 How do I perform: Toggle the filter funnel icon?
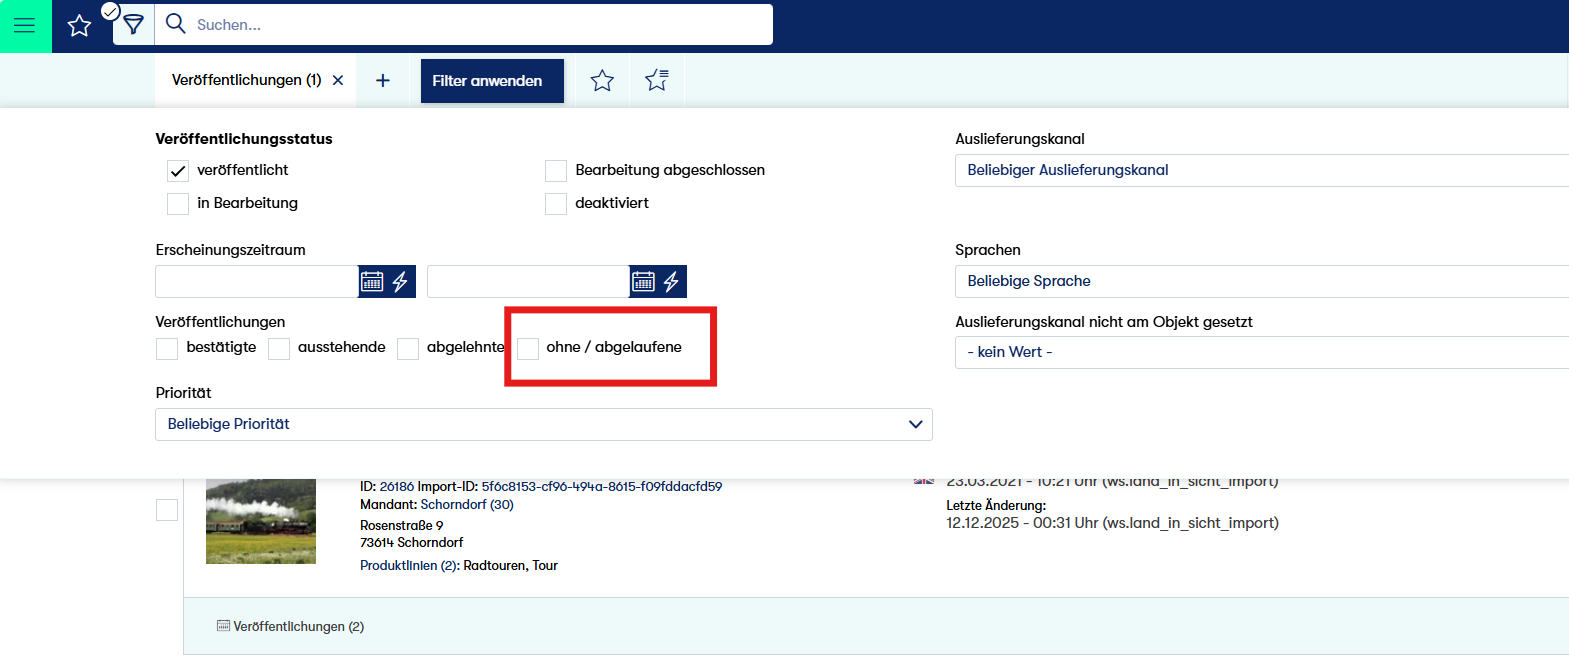[133, 26]
